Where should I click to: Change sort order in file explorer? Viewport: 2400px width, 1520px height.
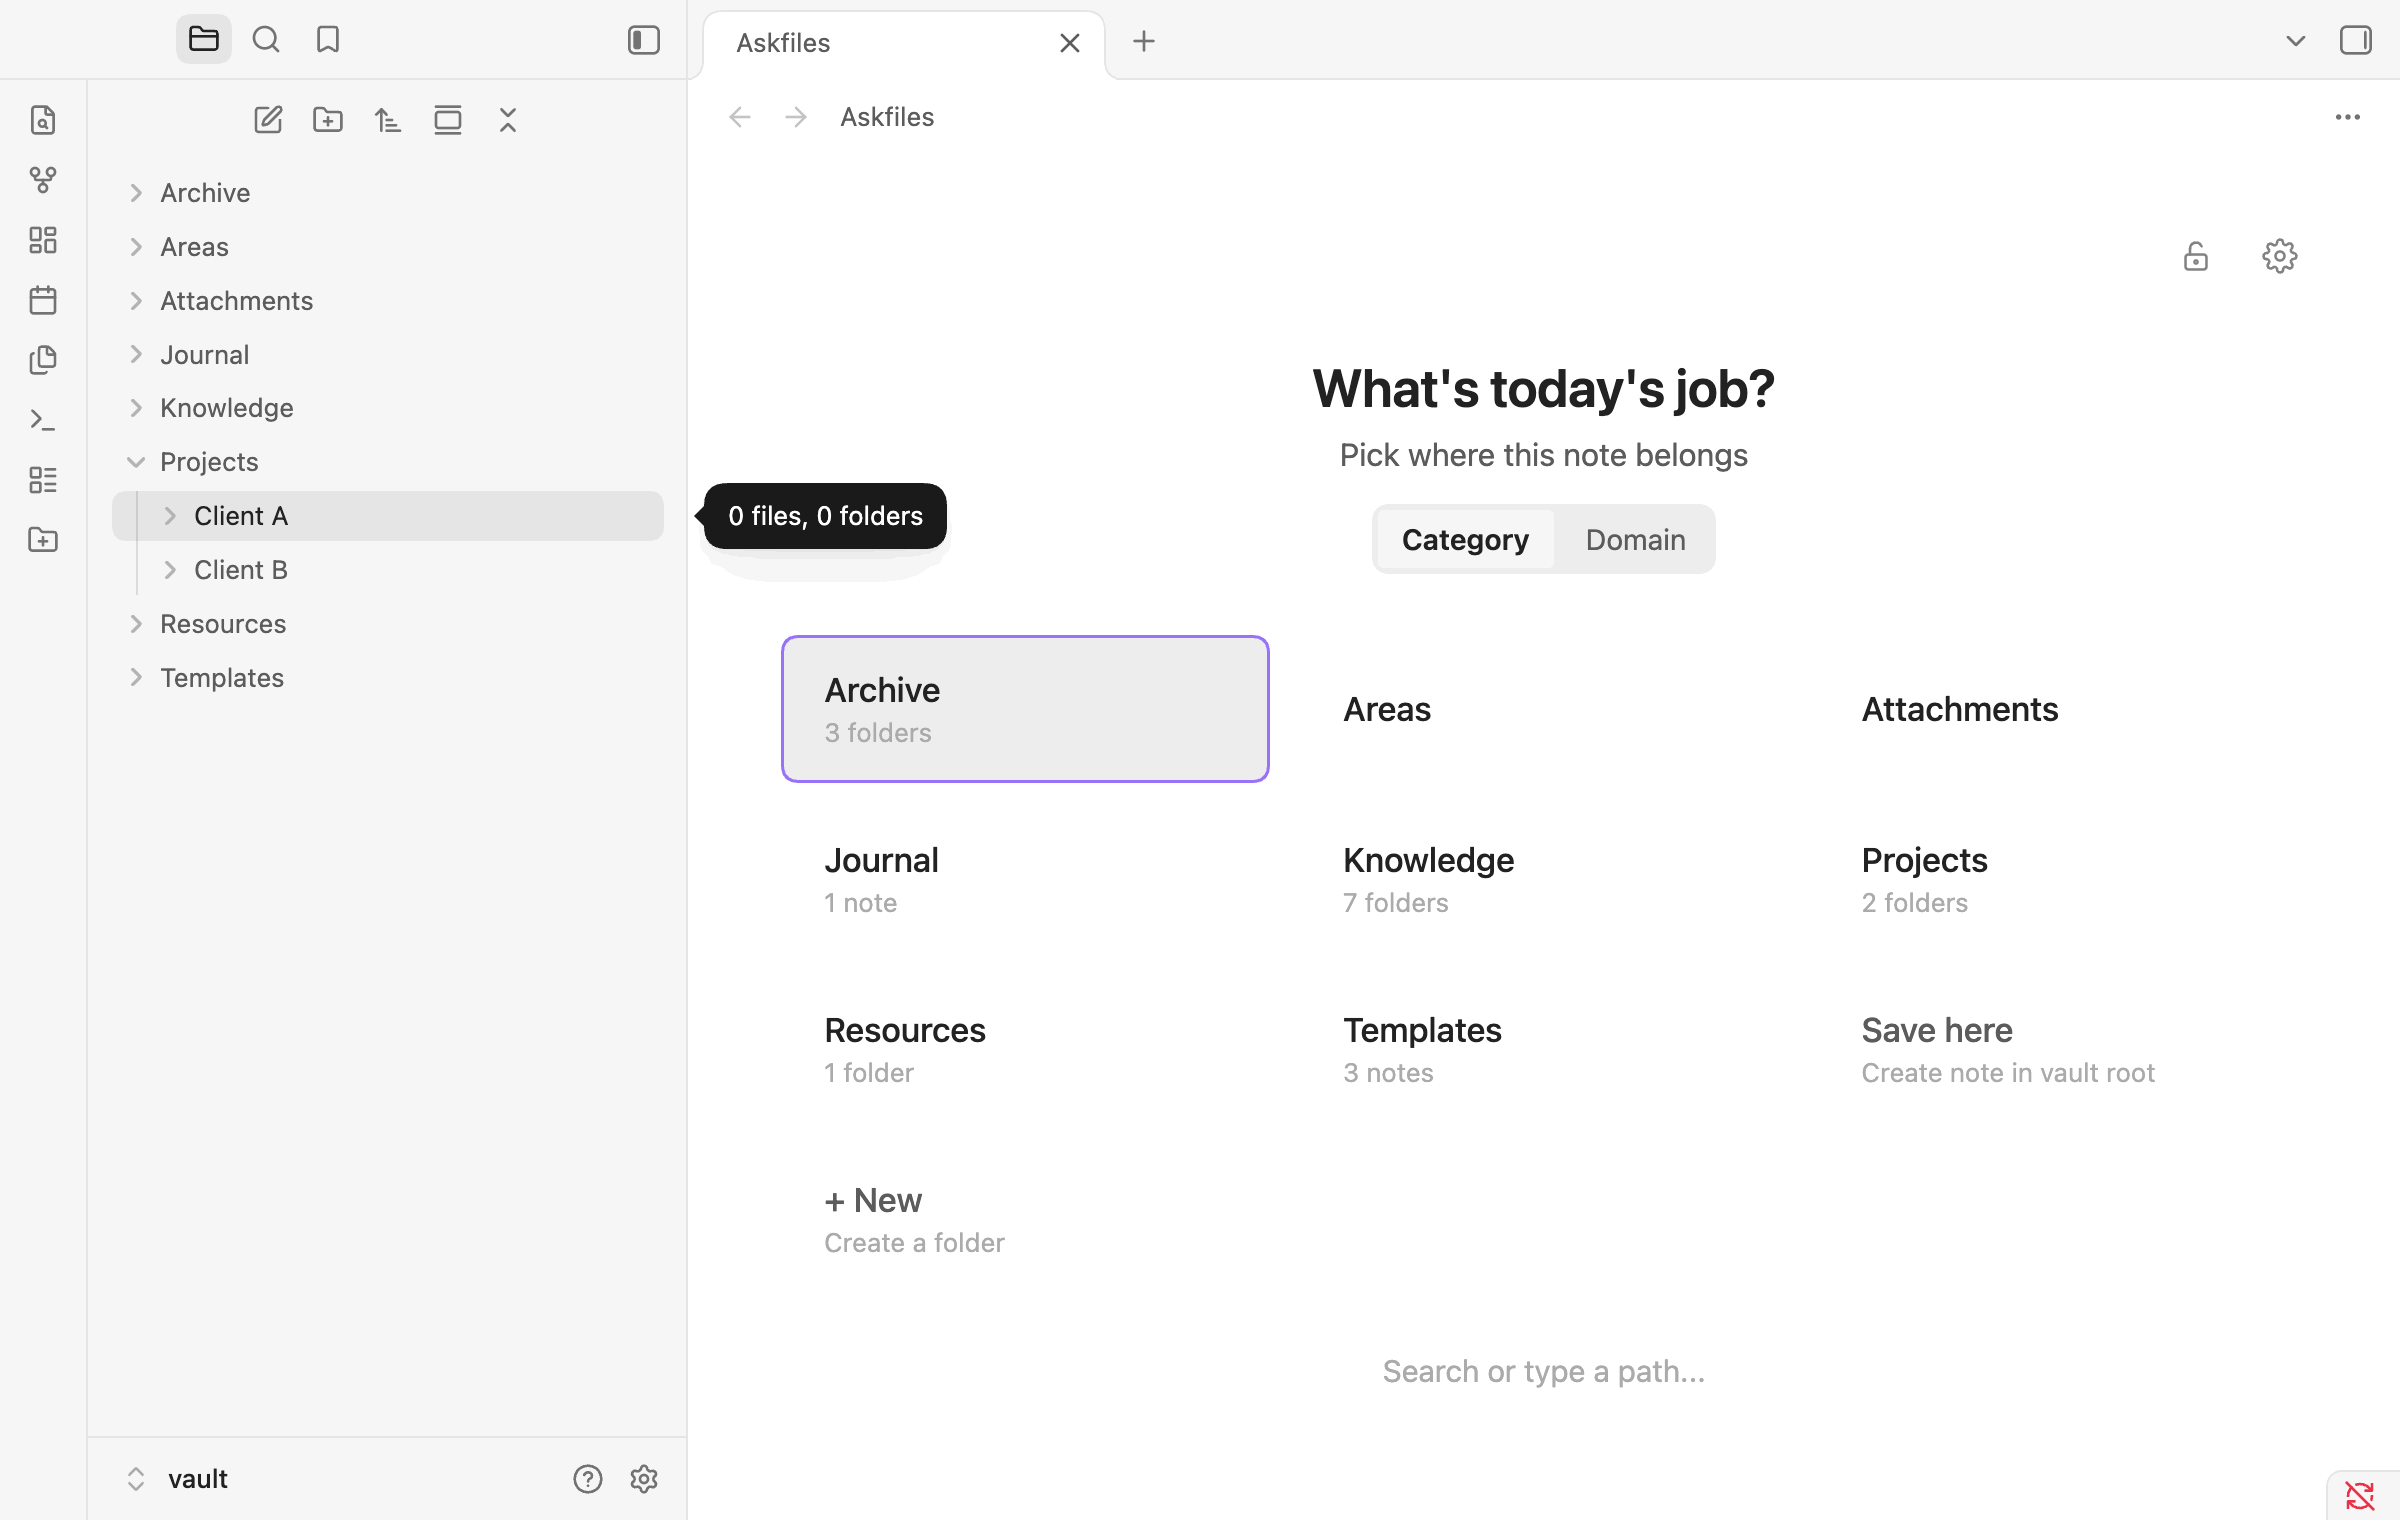[388, 120]
